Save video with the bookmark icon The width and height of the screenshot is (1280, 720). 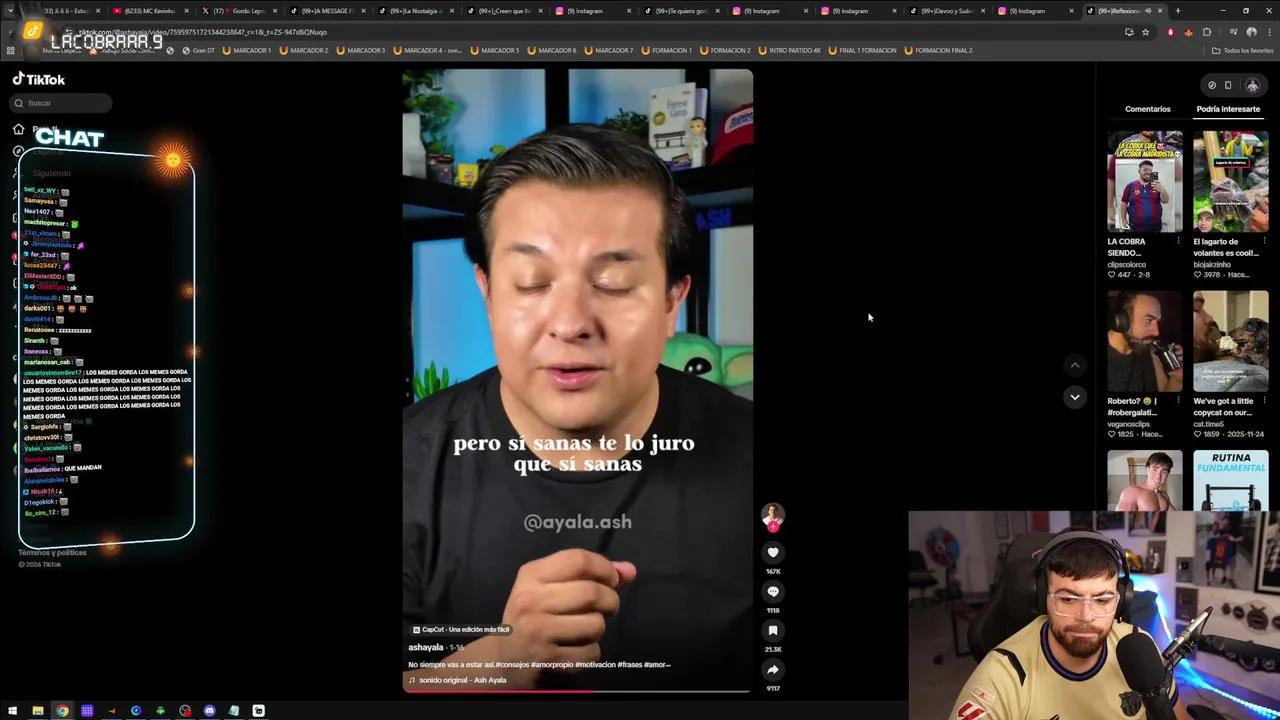(x=773, y=630)
